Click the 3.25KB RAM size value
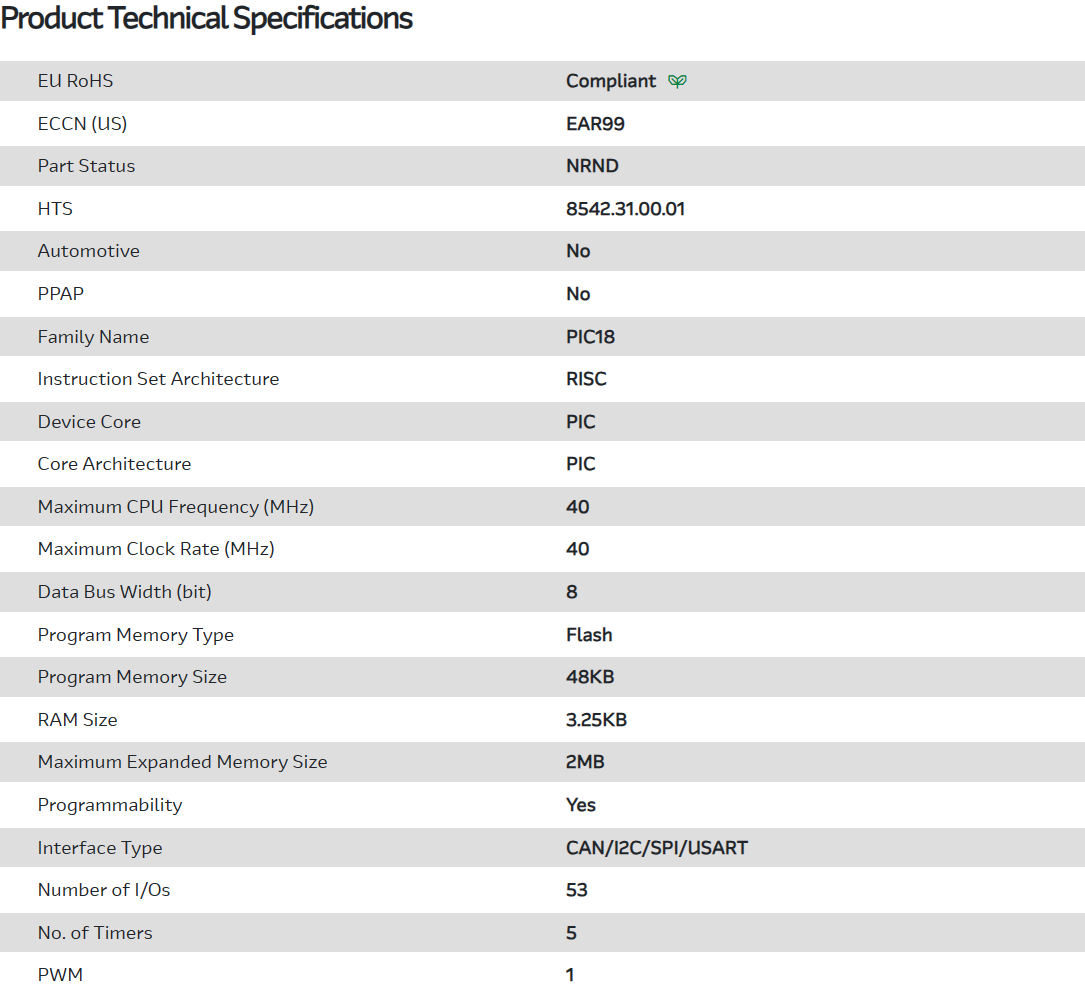Screen dimensions: 1085x992 [x=596, y=720]
